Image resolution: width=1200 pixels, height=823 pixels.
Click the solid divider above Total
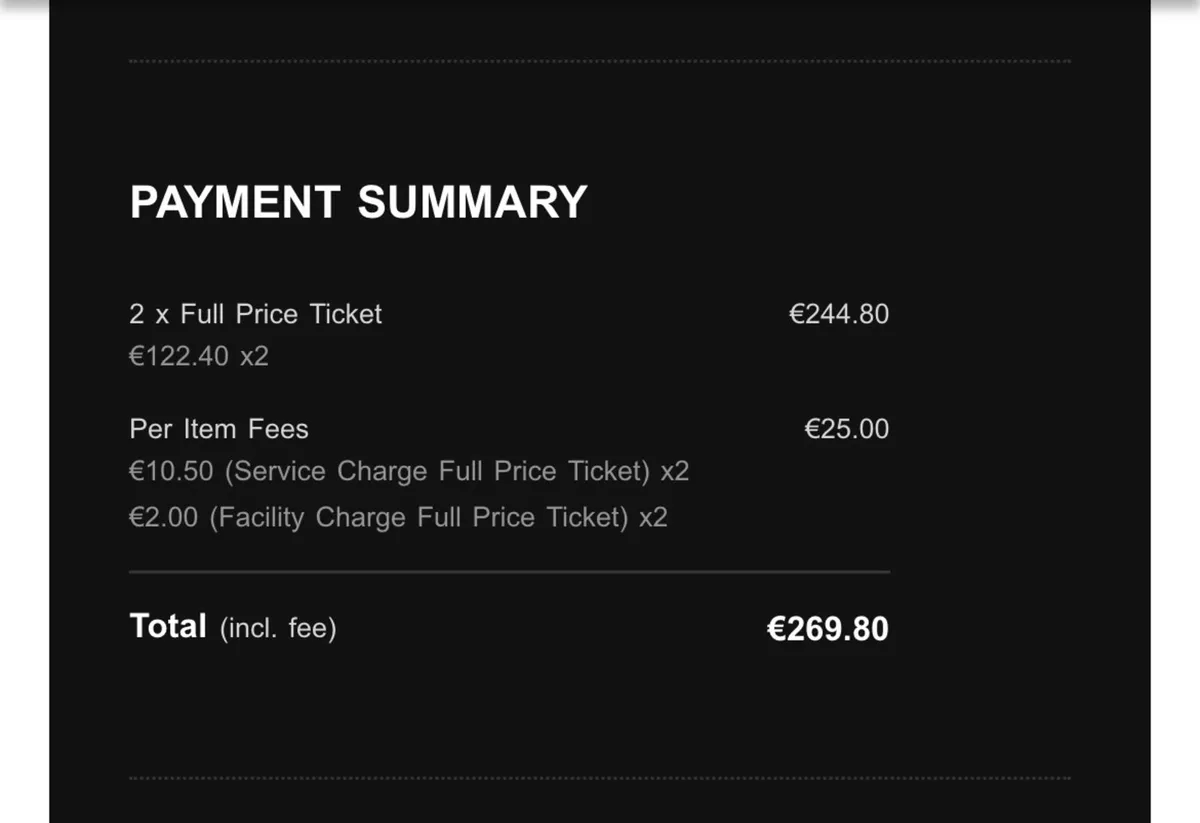[x=509, y=572]
